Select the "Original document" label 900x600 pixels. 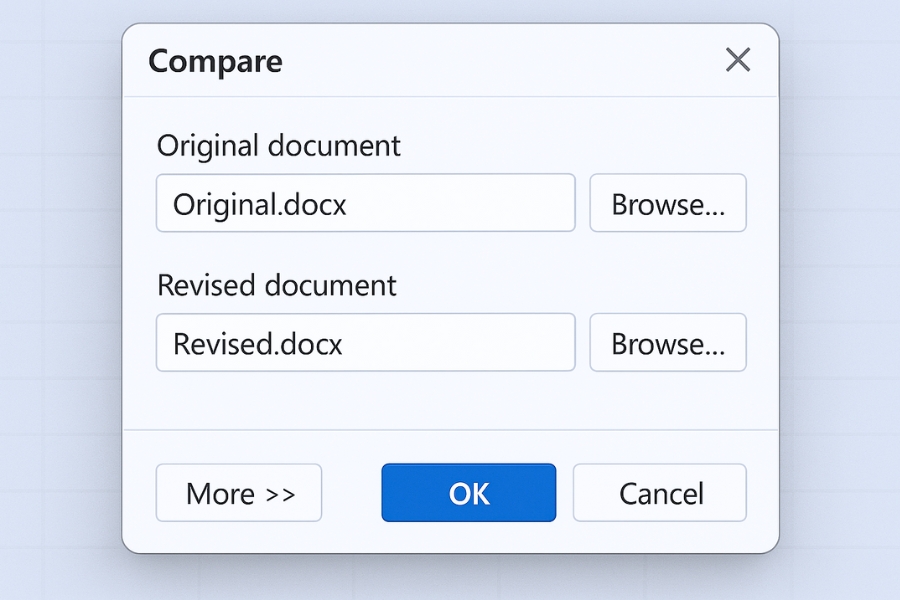pos(279,146)
